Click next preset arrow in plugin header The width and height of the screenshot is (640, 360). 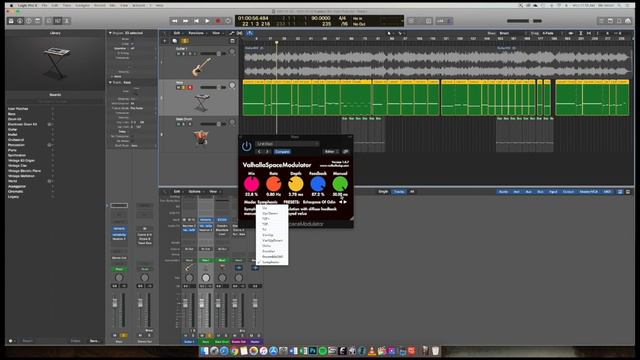pyautogui.click(x=267, y=151)
